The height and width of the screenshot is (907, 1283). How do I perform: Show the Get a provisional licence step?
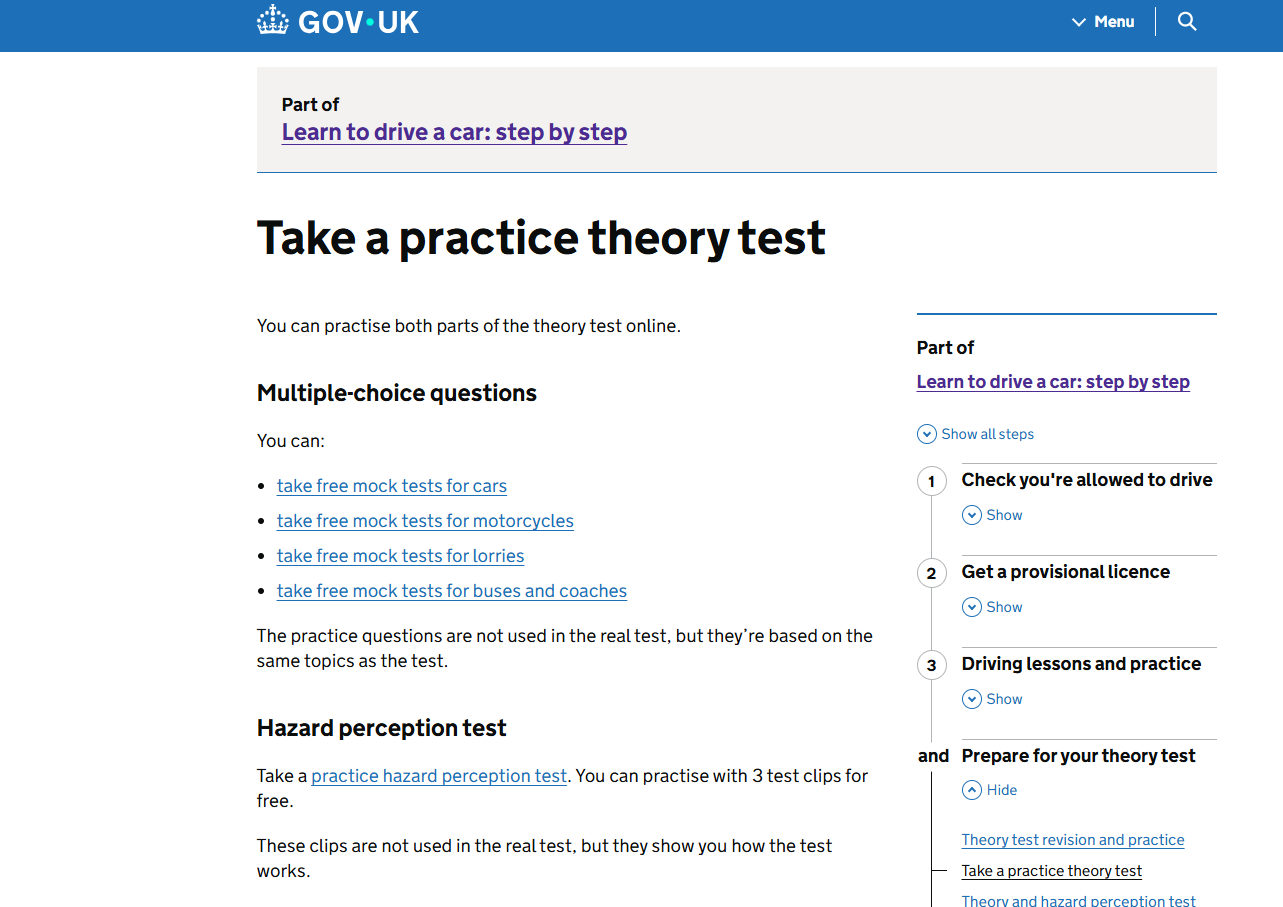pos(992,607)
